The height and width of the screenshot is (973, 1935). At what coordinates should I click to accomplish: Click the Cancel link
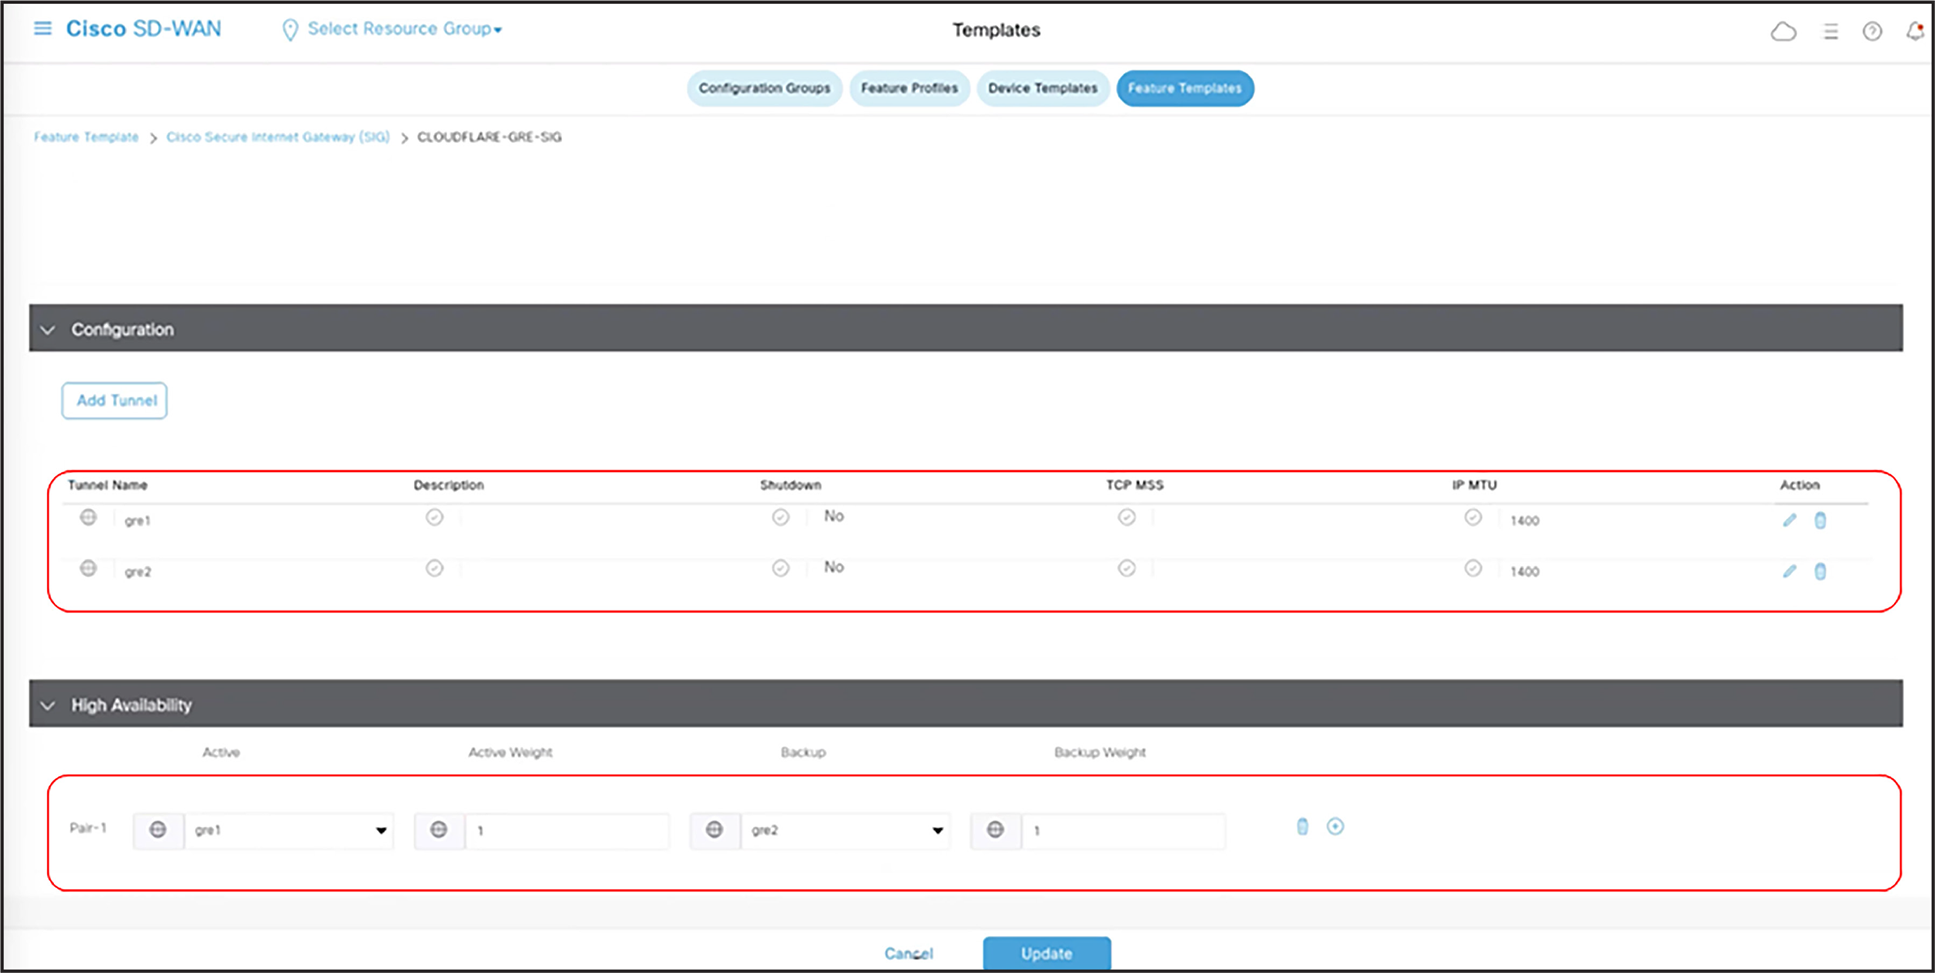pyautogui.click(x=909, y=953)
